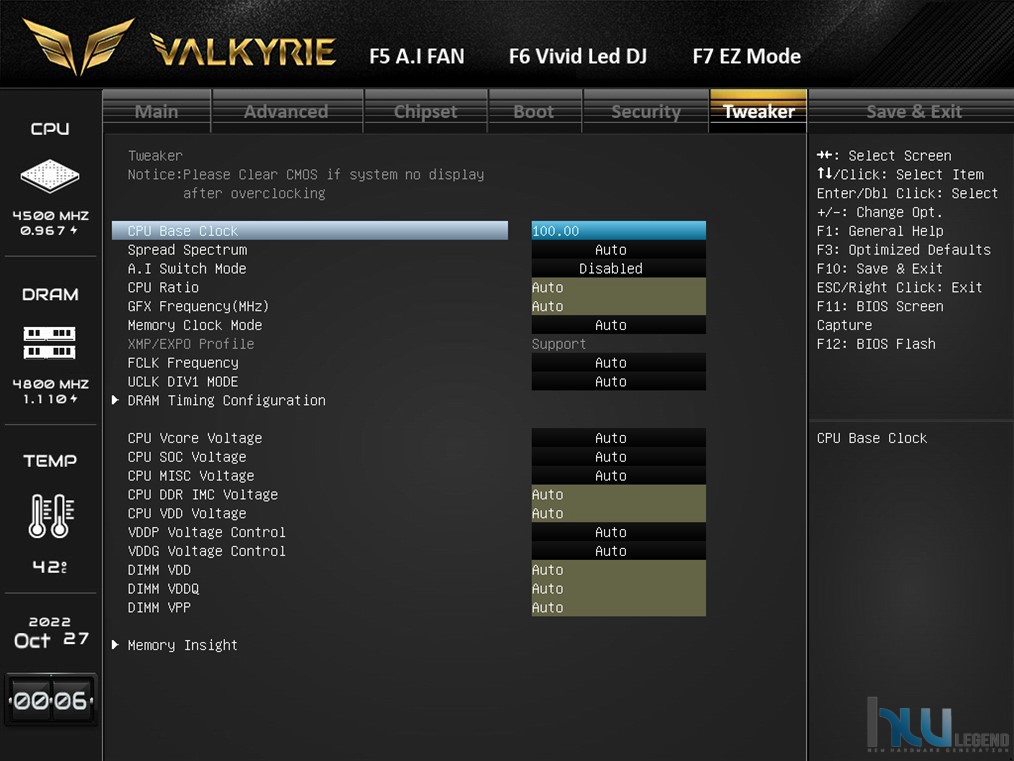
Task: Click CPU VDD Voltage value field
Action: tap(618, 513)
